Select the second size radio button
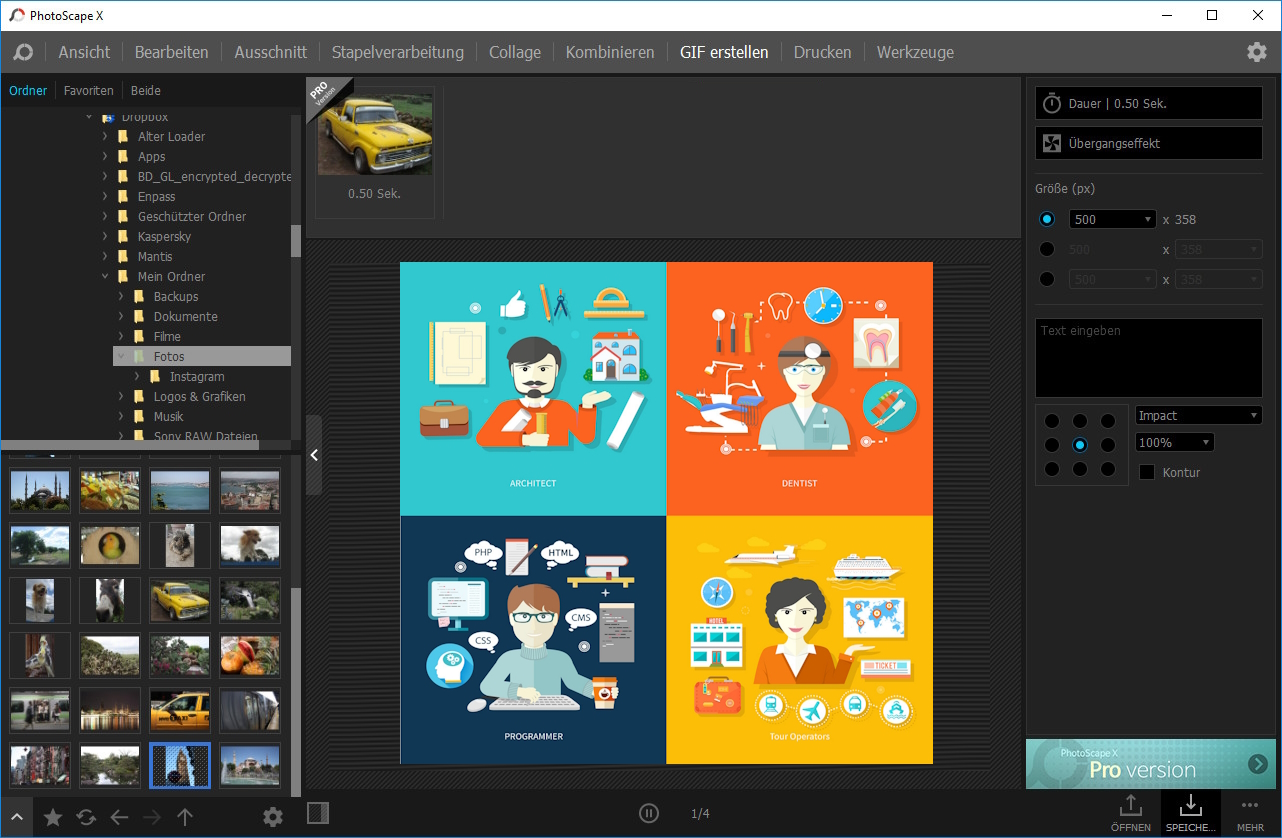 (x=1047, y=249)
